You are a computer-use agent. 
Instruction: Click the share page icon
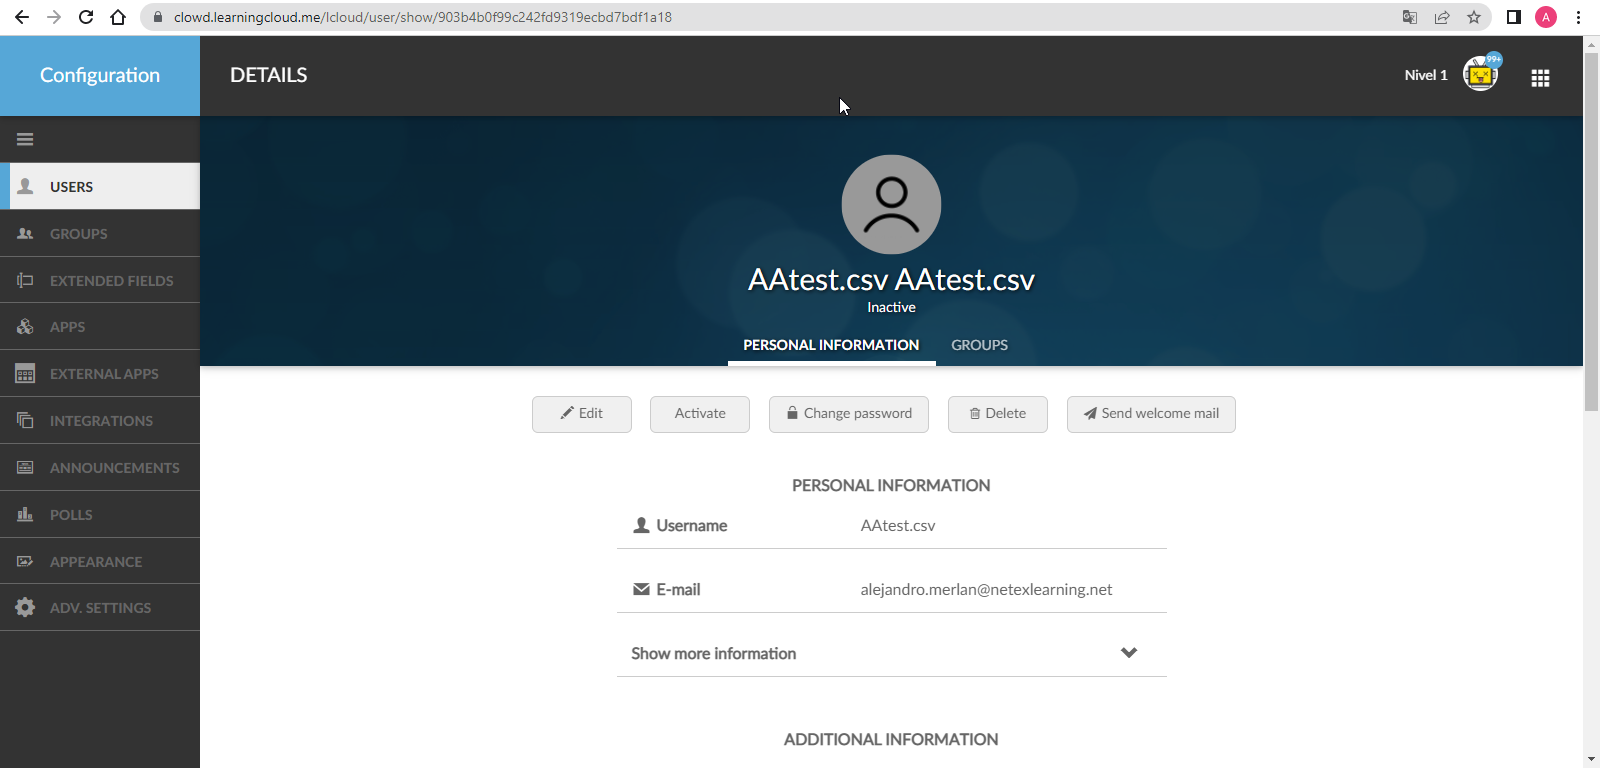[x=1442, y=17]
